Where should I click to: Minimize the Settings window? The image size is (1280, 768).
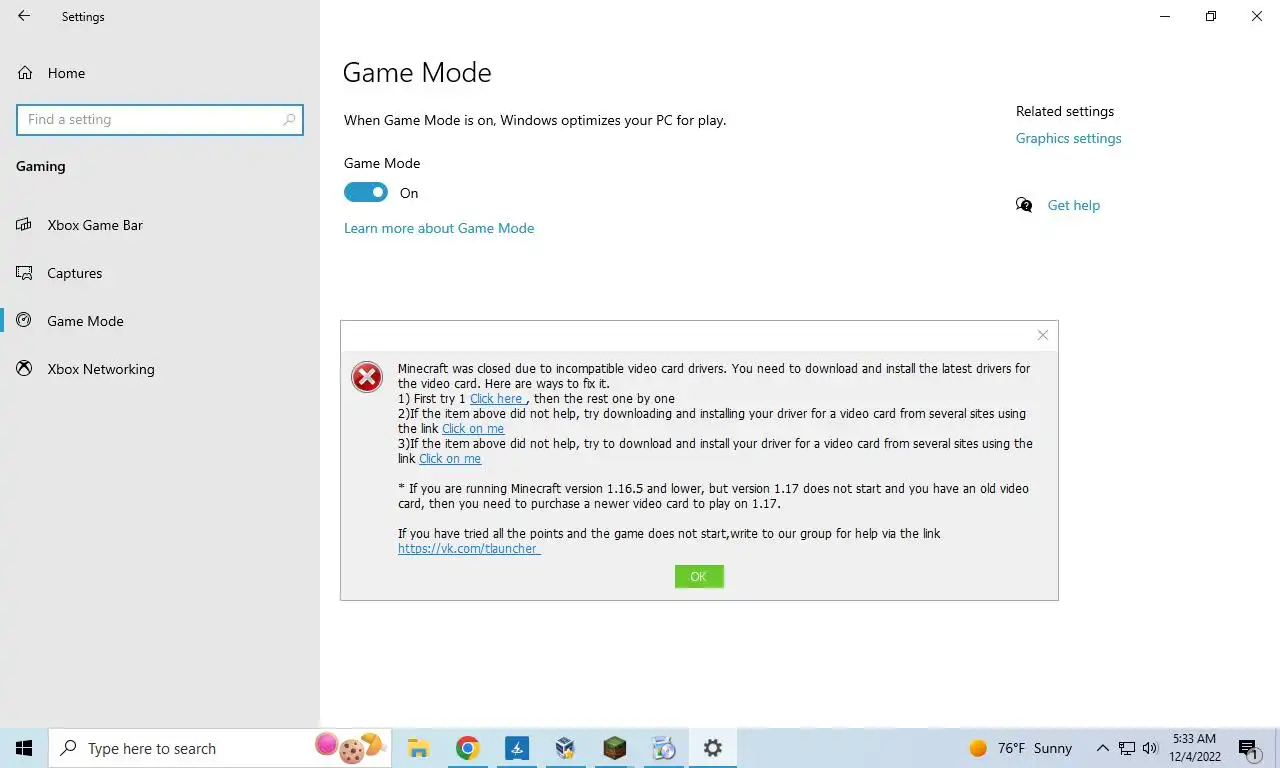[1165, 16]
